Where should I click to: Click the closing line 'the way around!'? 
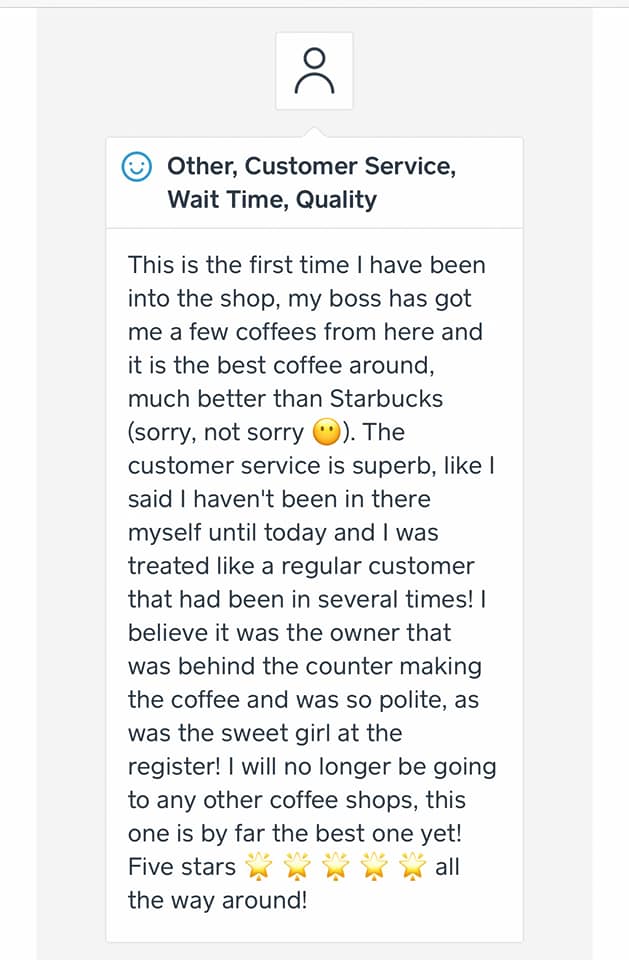click(217, 901)
